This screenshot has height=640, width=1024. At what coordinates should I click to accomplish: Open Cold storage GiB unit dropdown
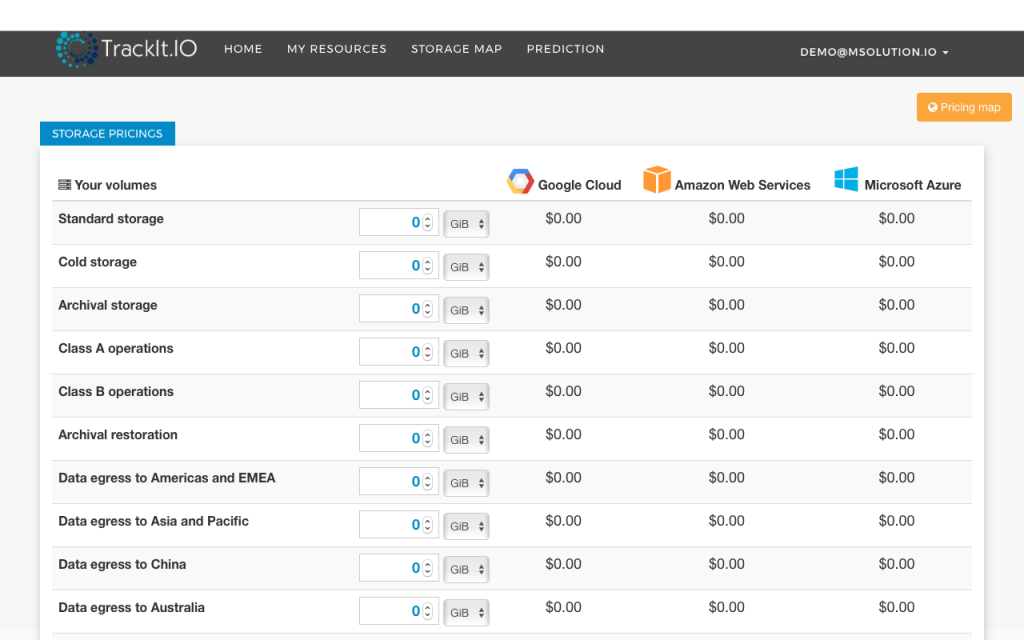coord(466,267)
